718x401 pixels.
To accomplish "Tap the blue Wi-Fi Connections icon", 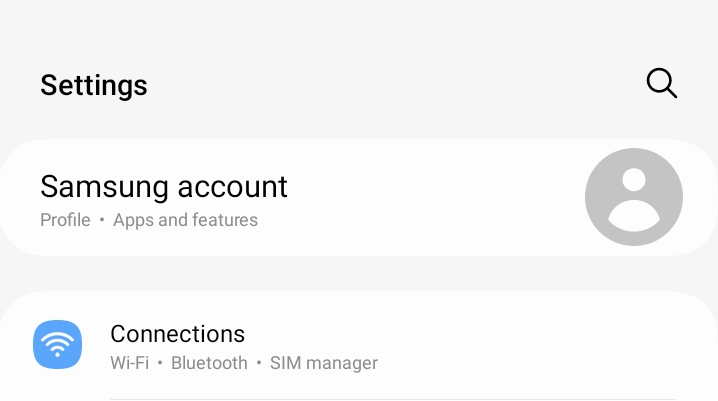I will (x=57, y=345).
